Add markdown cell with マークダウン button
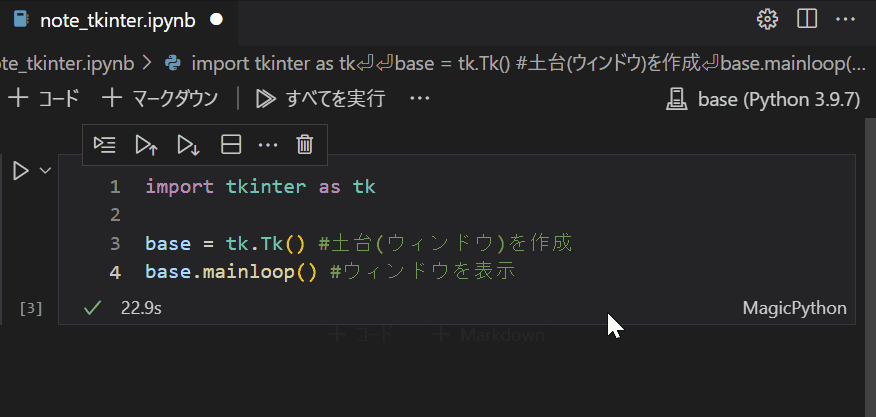The image size is (876, 417). [161, 98]
